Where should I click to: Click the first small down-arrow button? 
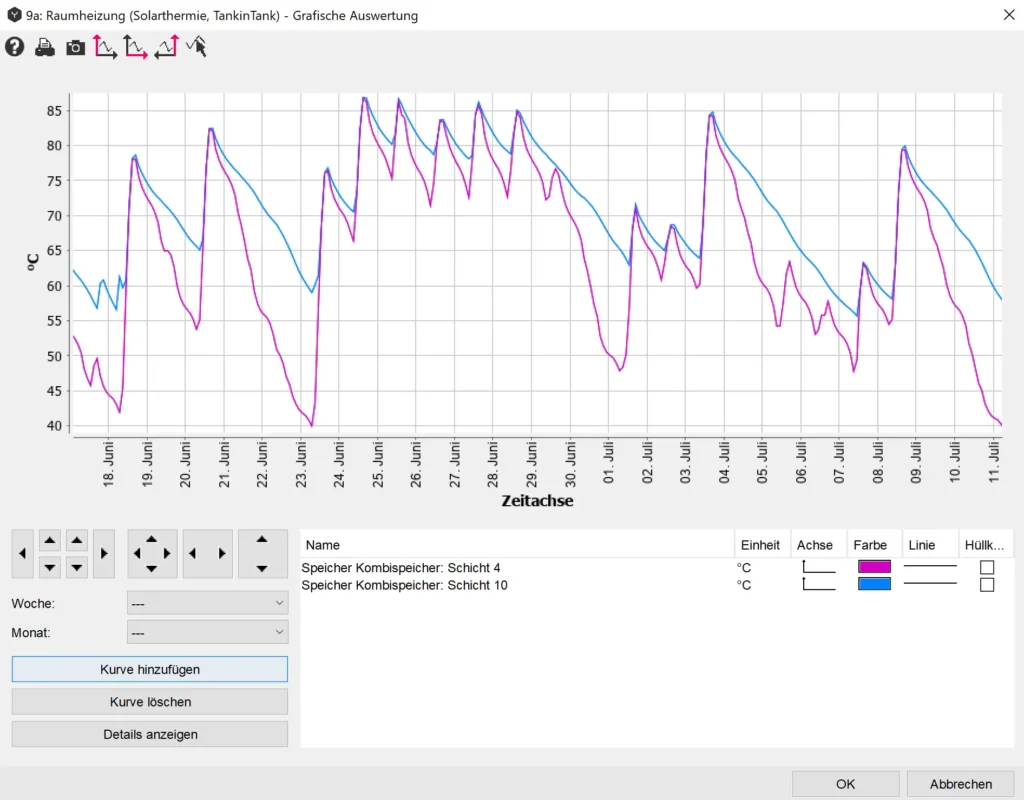coord(50,567)
